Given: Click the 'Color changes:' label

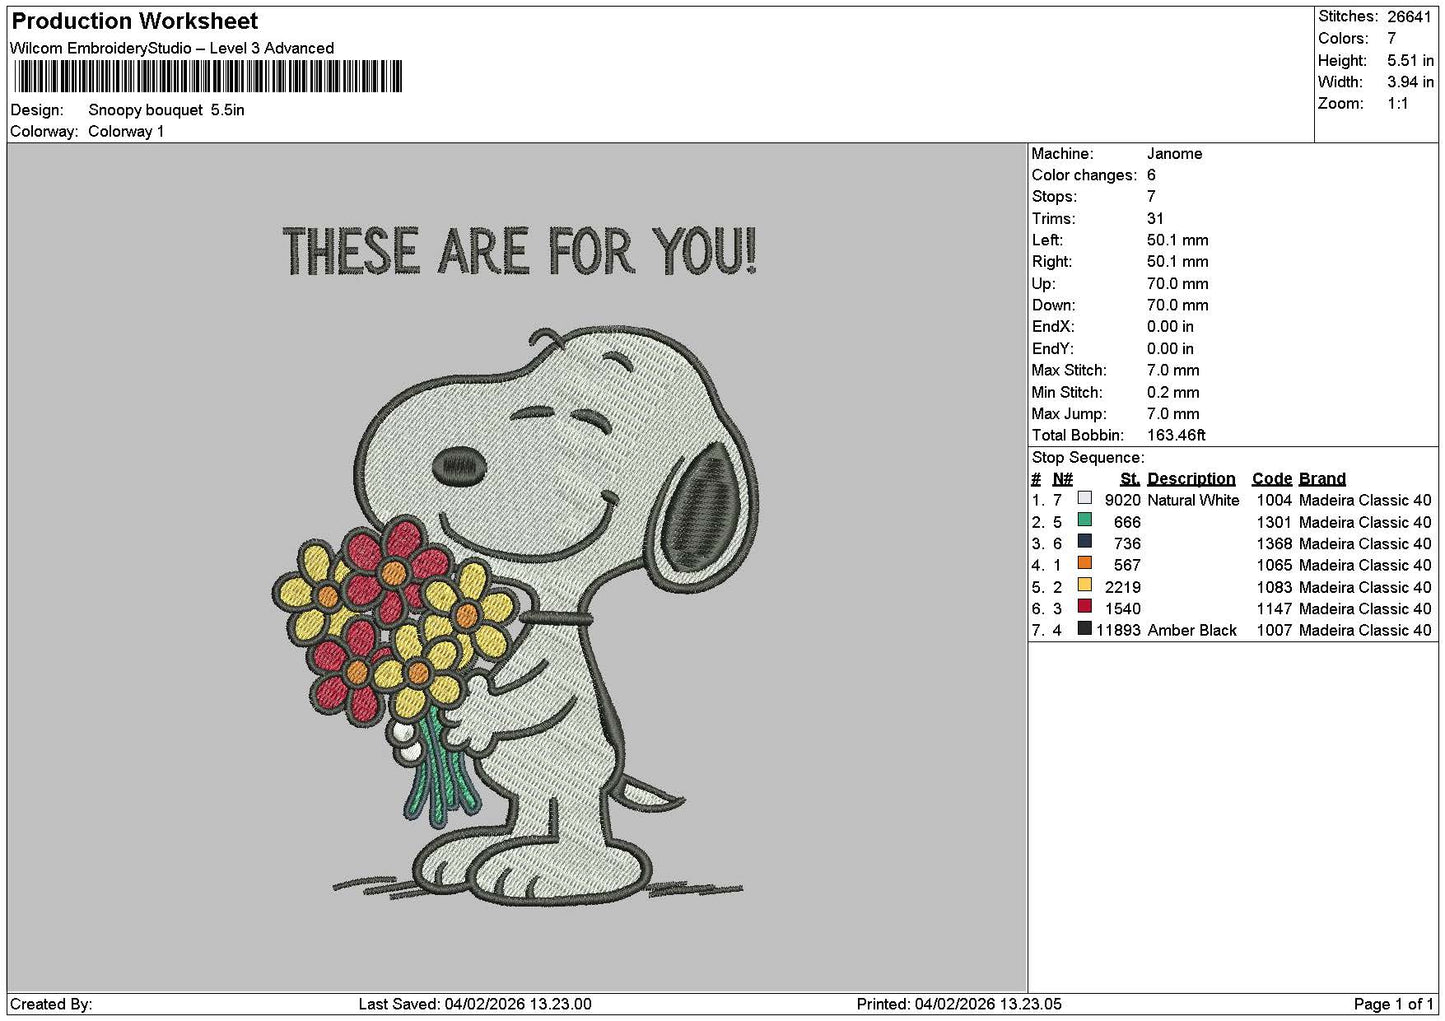Looking at the screenshot, I should point(1084,175).
